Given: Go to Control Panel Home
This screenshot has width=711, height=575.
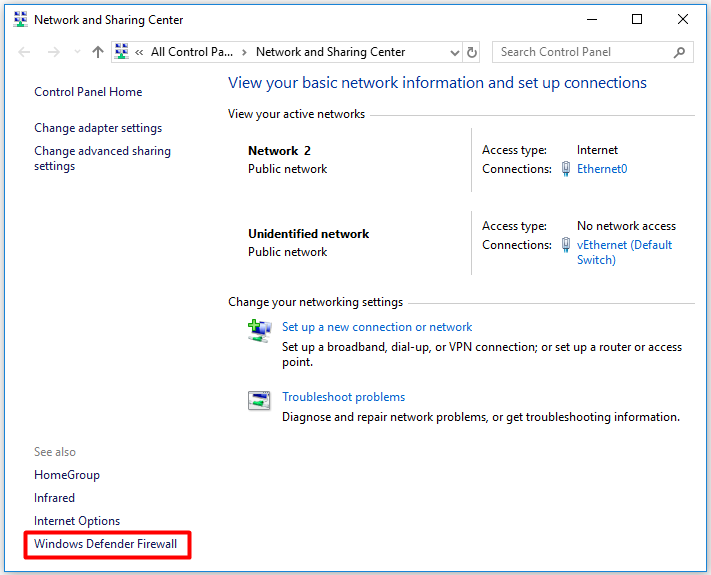Looking at the screenshot, I should [x=88, y=92].
